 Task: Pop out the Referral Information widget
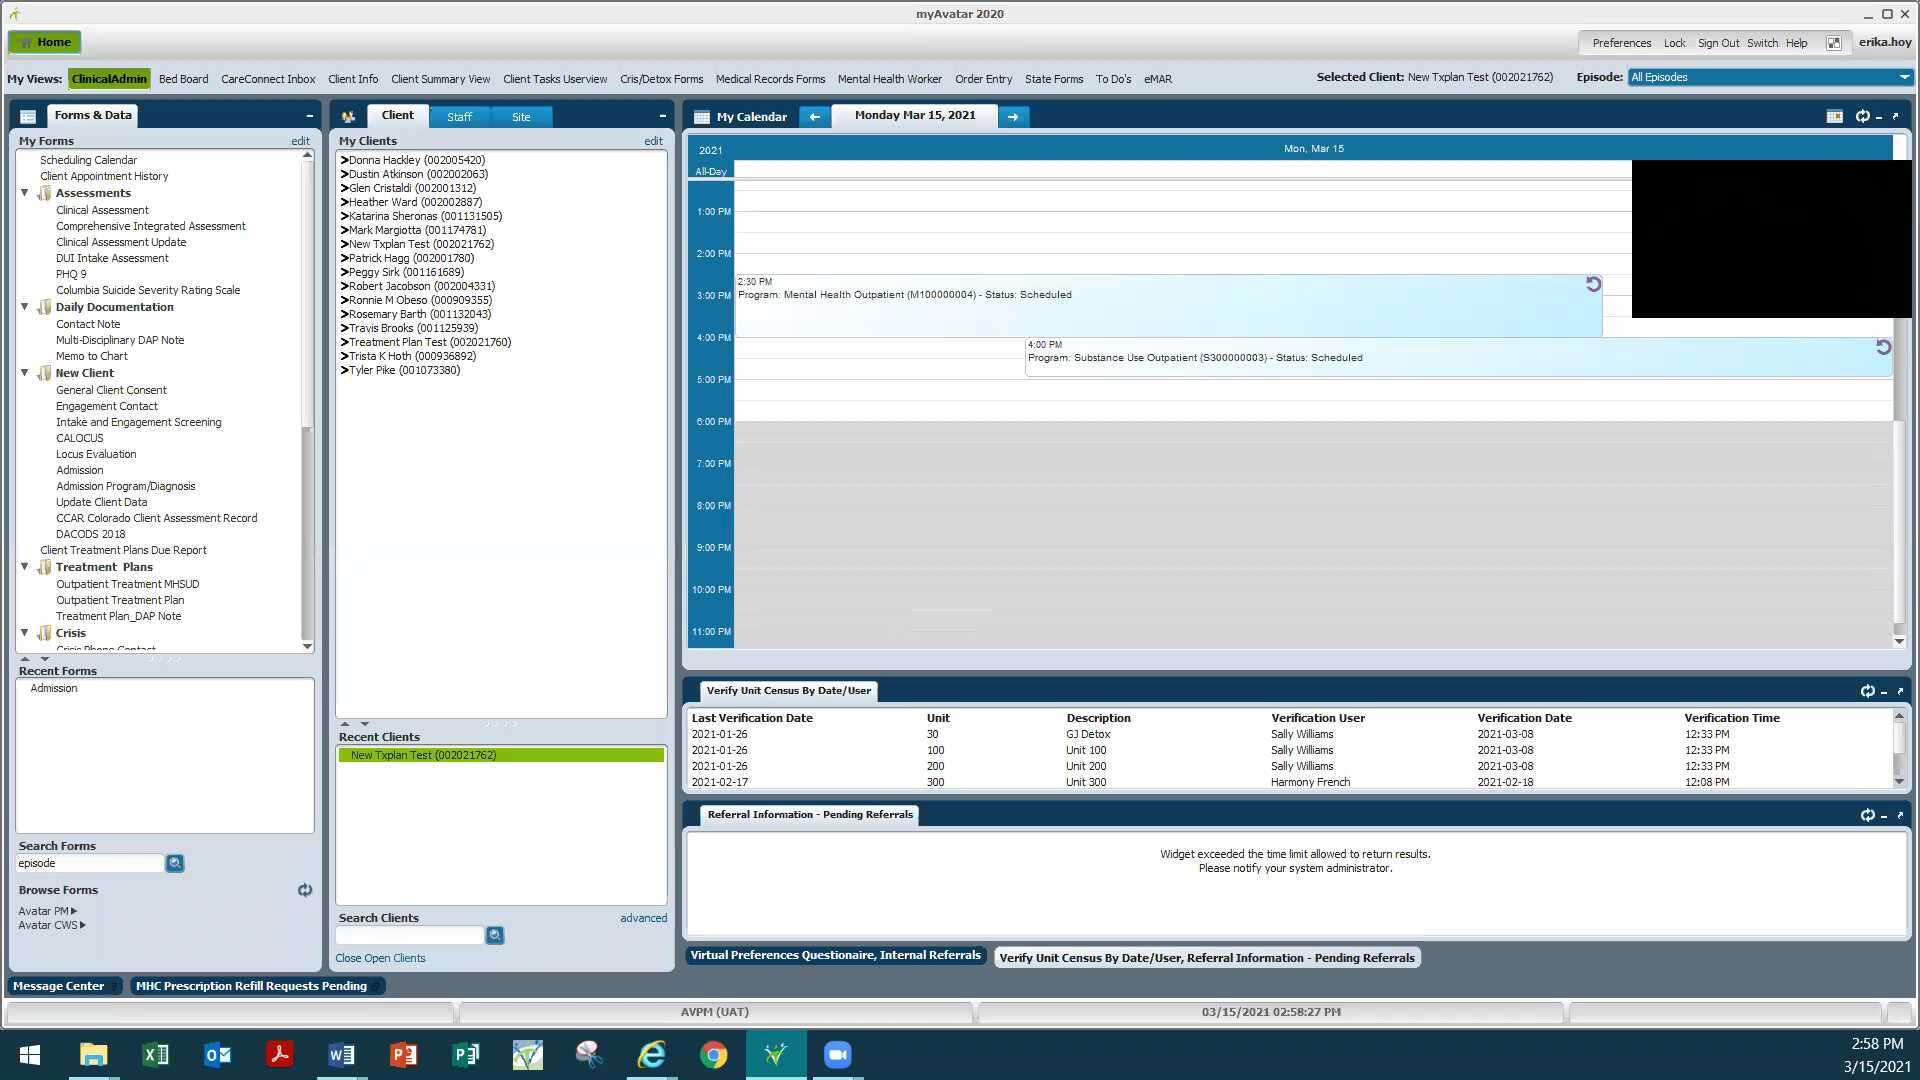point(1898,816)
